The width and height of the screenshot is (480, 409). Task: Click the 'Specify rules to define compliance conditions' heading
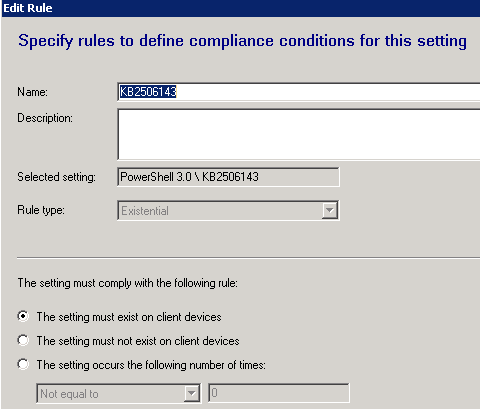[242, 41]
